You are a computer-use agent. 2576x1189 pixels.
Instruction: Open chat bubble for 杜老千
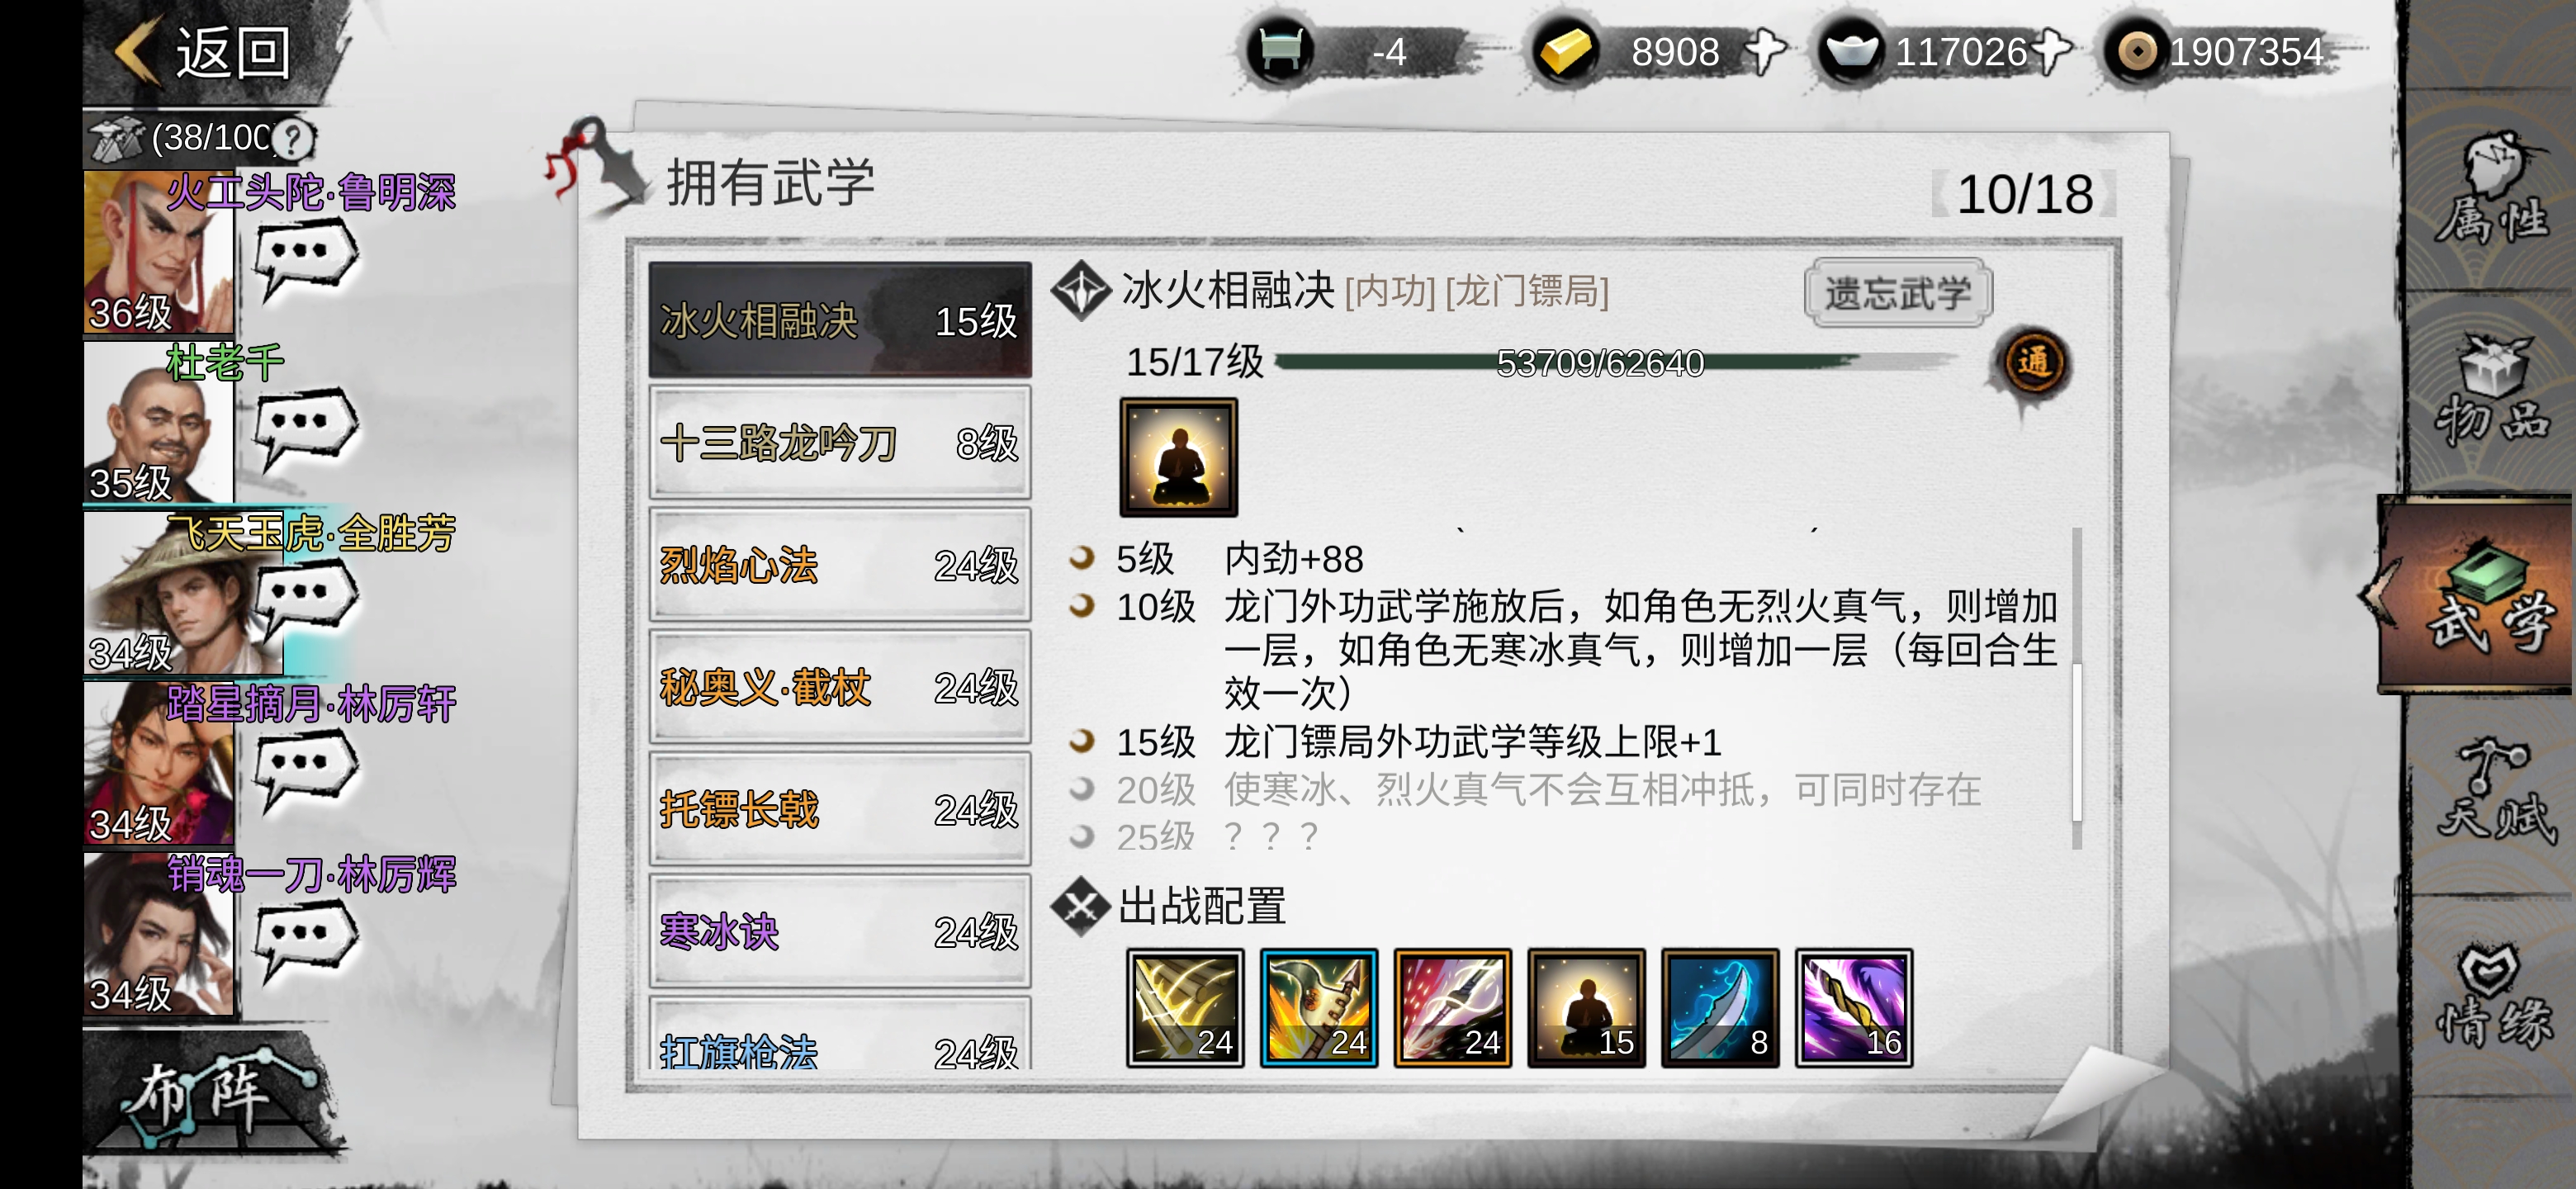tap(305, 427)
